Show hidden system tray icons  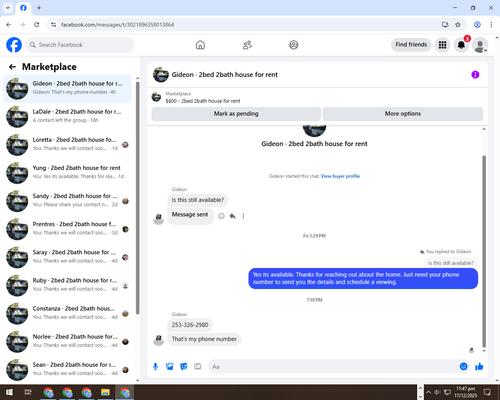pos(429,392)
